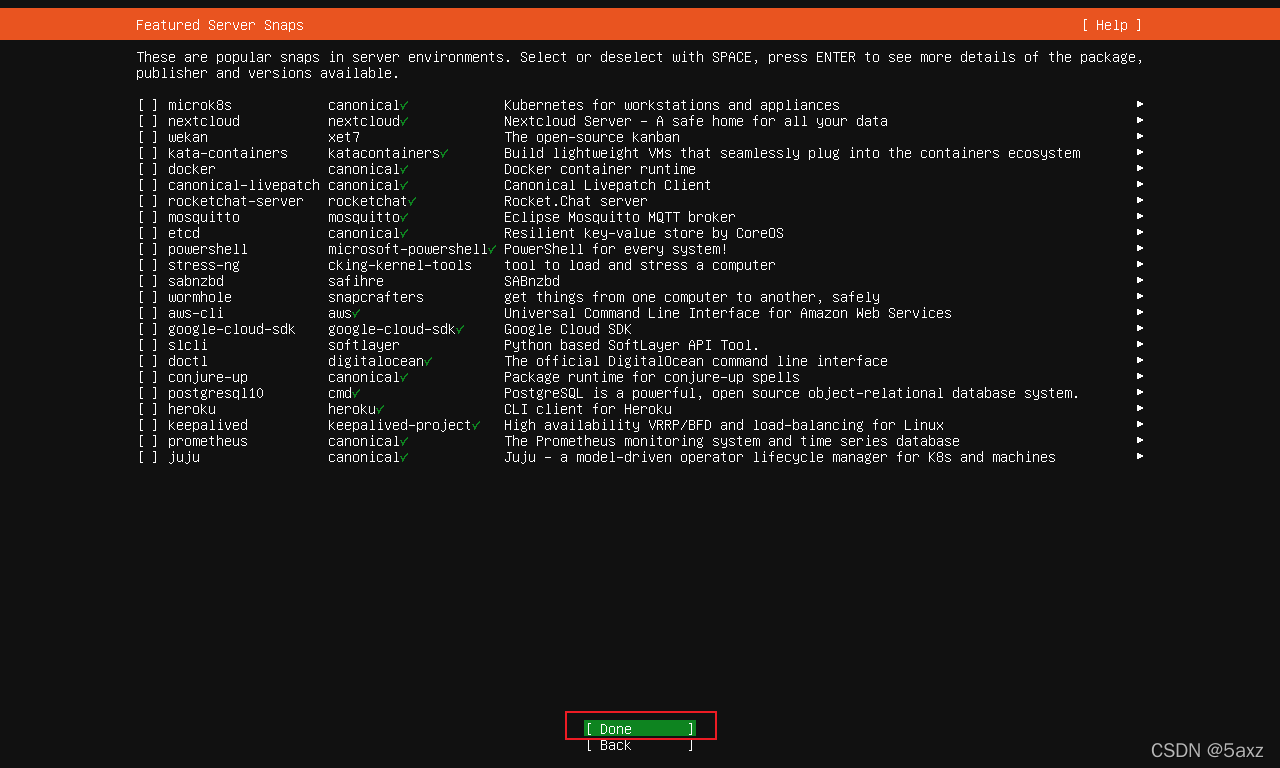Viewport: 1280px width, 768px height.
Task: Select the powershell snap checkbox
Action: tap(148, 249)
